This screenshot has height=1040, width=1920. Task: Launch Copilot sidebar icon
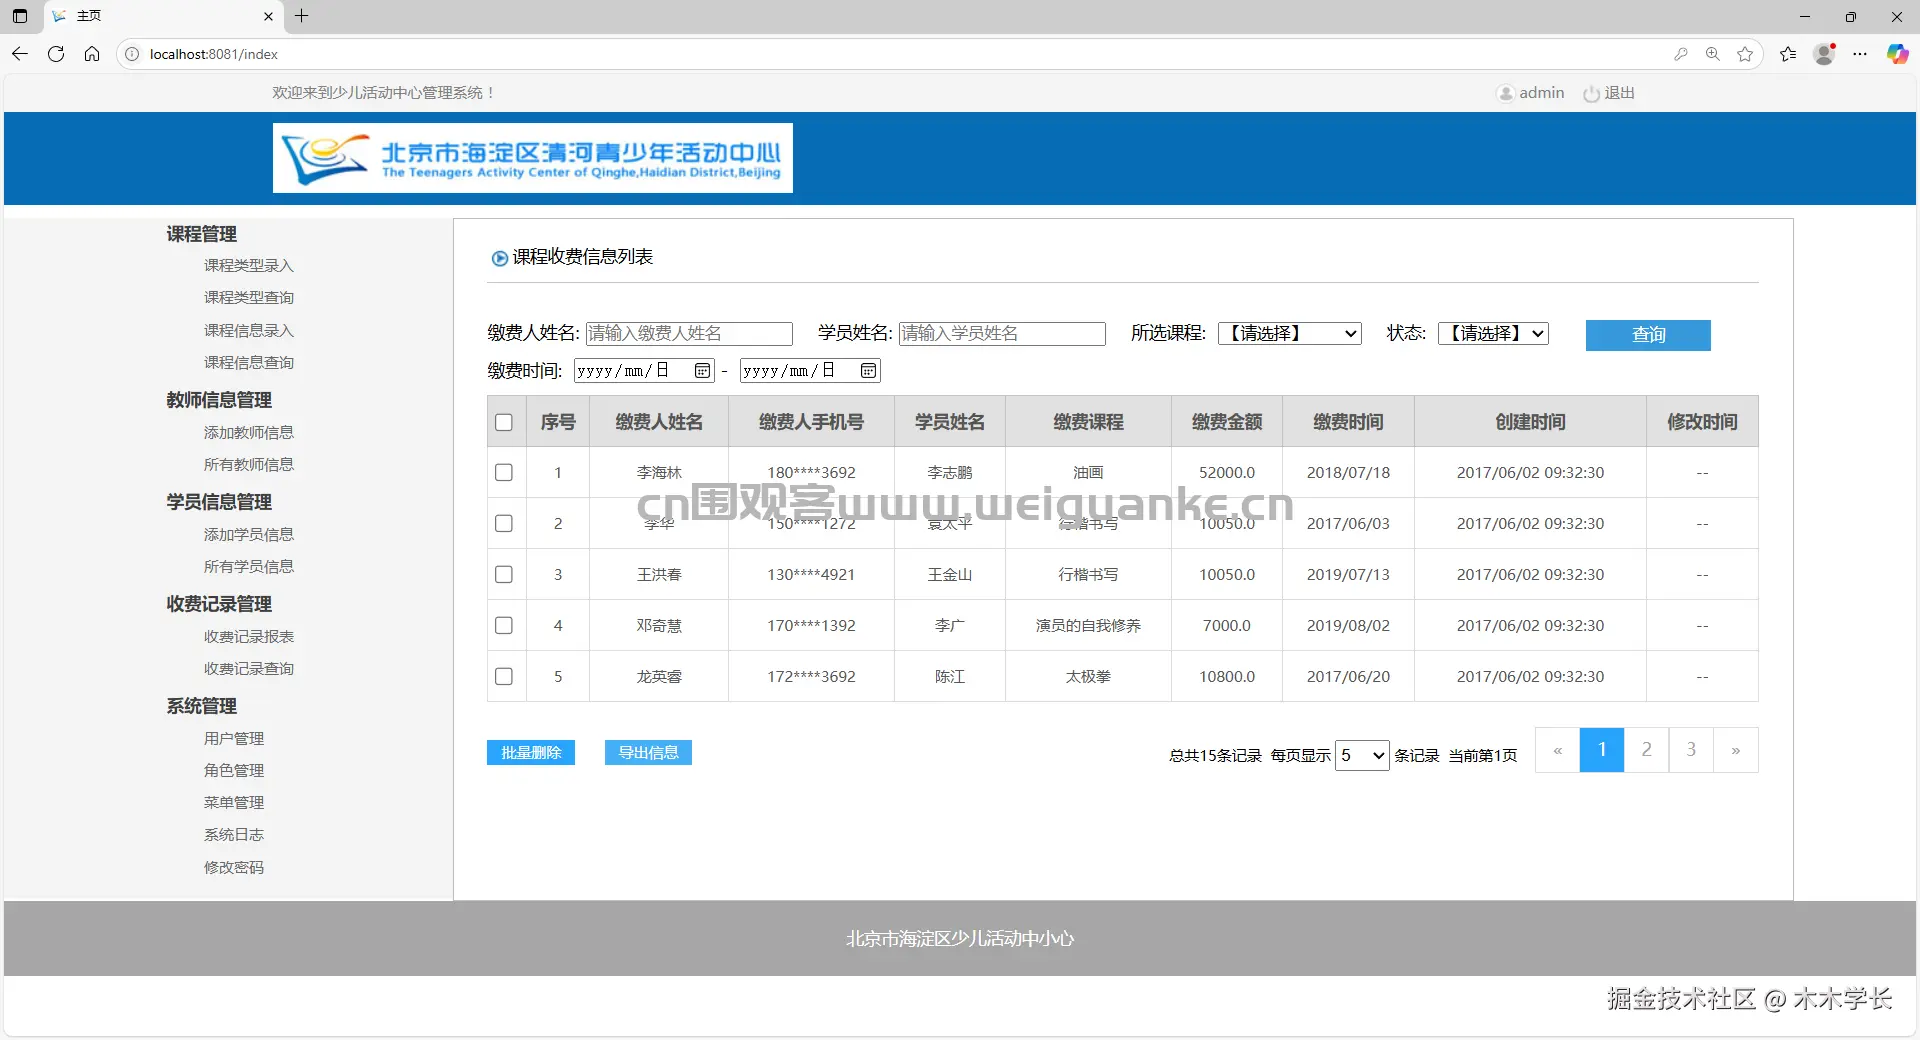click(1897, 54)
